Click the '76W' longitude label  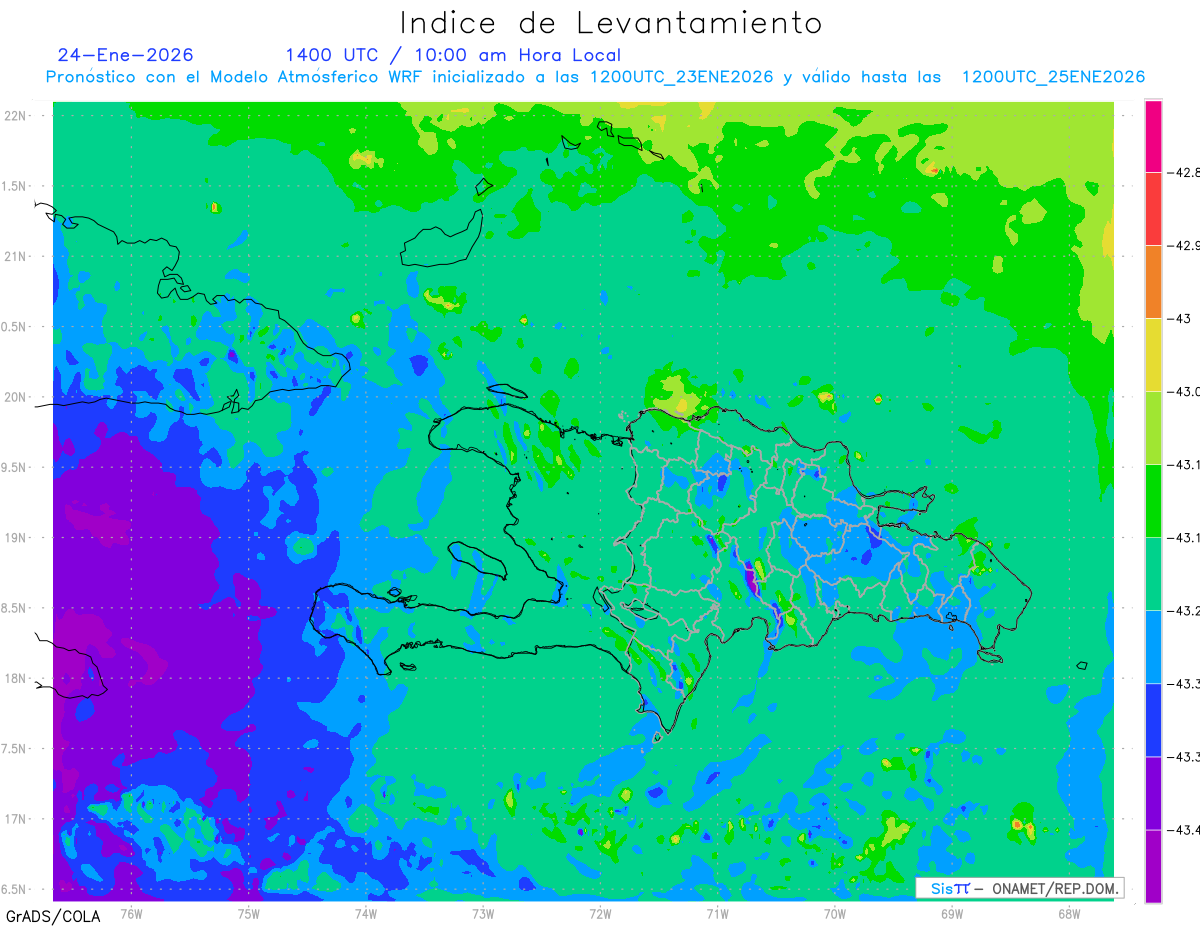pyautogui.click(x=131, y=913)
